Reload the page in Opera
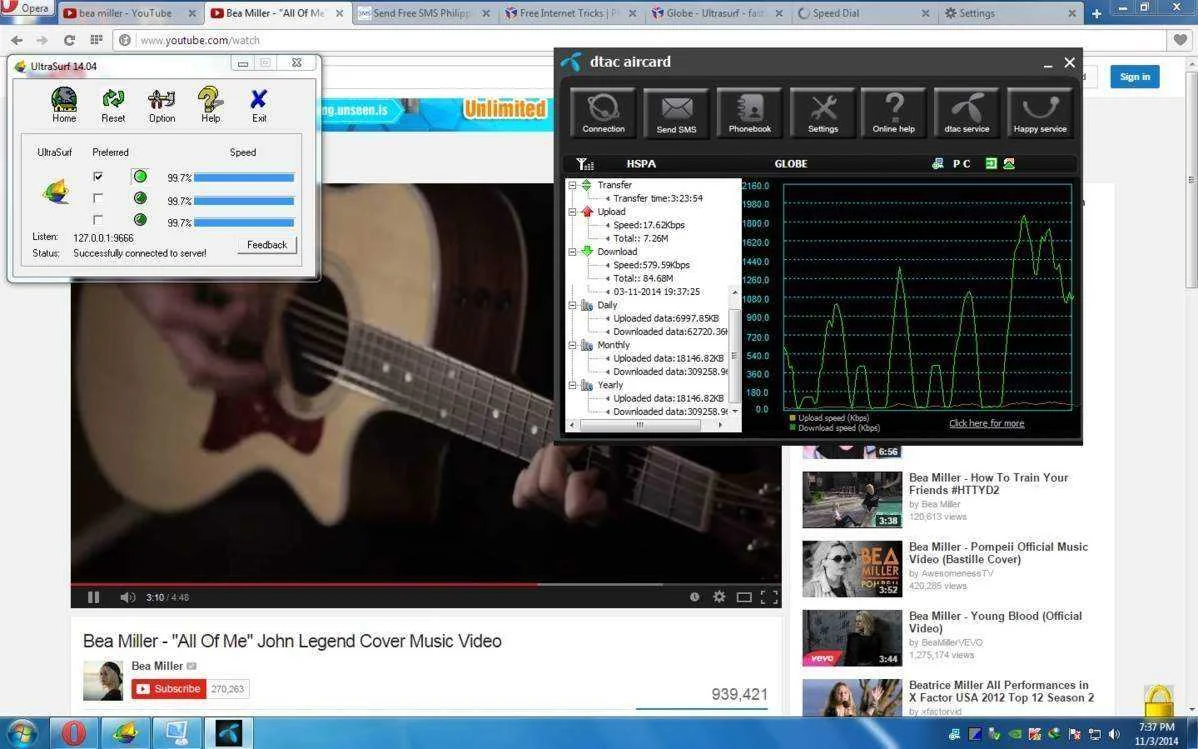1198x749 pixels. pos(70,40)
